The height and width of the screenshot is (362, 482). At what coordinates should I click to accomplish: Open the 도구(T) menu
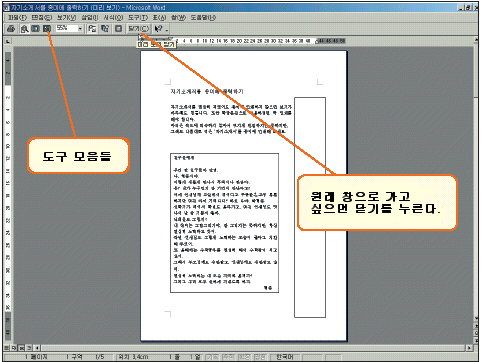coord(138,17)
